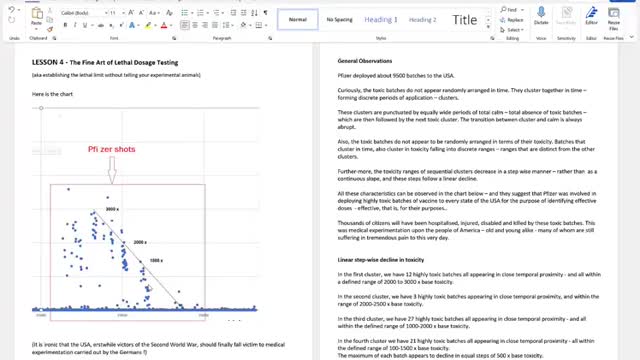Click the Cut scissors icon
This screenshot has width=640, height=360.
click(50, 10)
